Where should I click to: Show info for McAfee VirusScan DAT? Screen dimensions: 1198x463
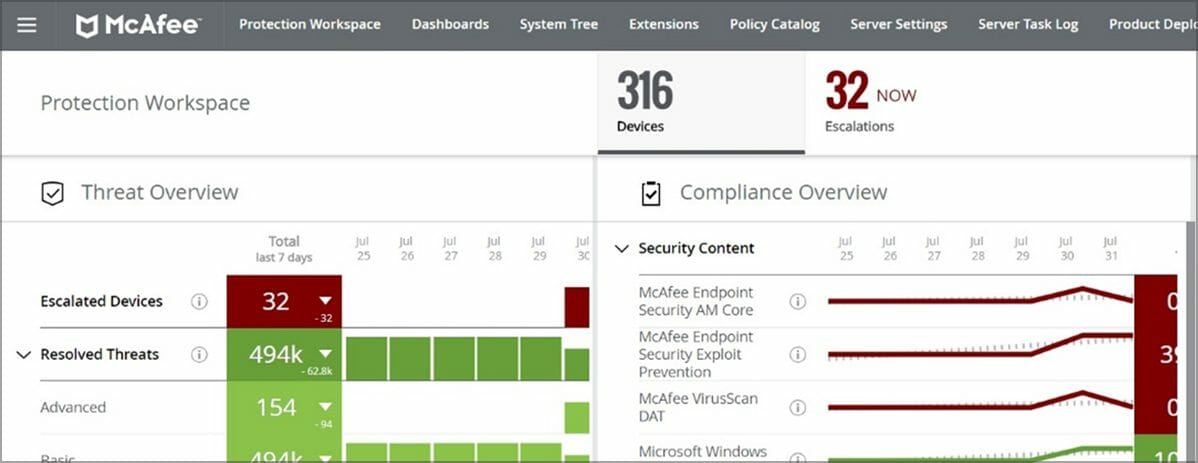[x=798, y=407]
